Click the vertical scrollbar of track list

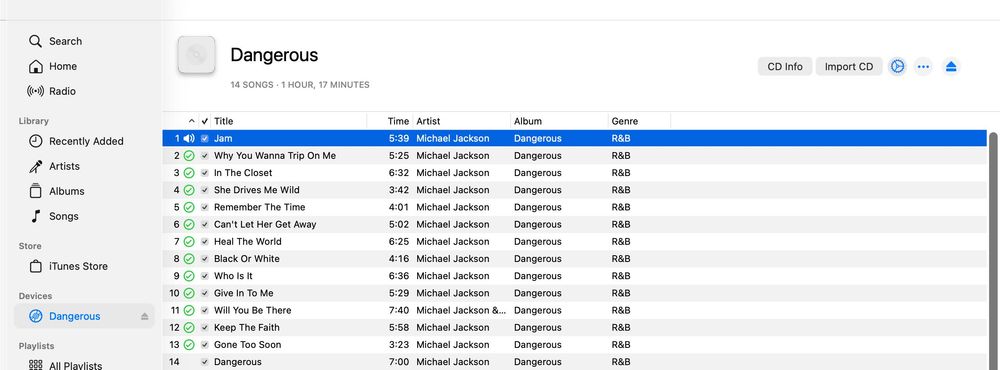pos(992,251)
